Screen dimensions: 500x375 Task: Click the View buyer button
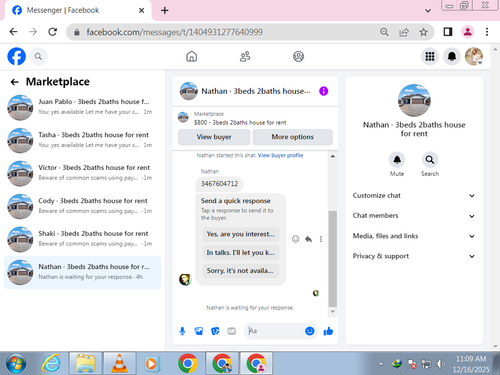[214, 137]
